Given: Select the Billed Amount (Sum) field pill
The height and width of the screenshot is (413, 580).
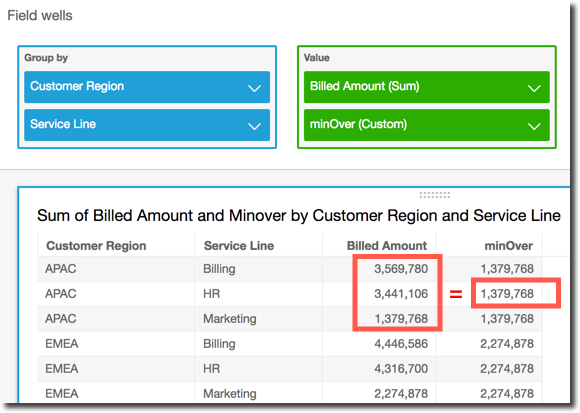Looking at the screenshot, I should click(x=426, y=87).
